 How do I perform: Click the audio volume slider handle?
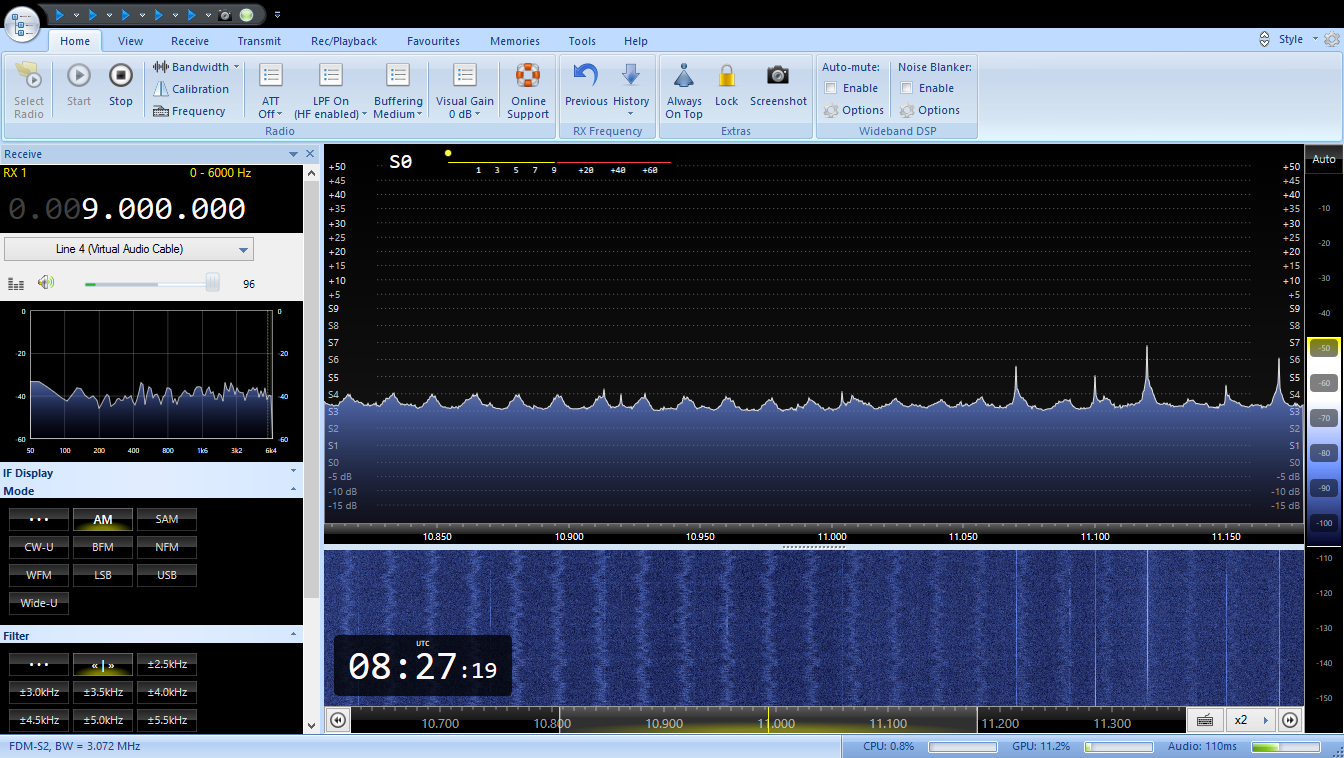click(x=212, y=283)
